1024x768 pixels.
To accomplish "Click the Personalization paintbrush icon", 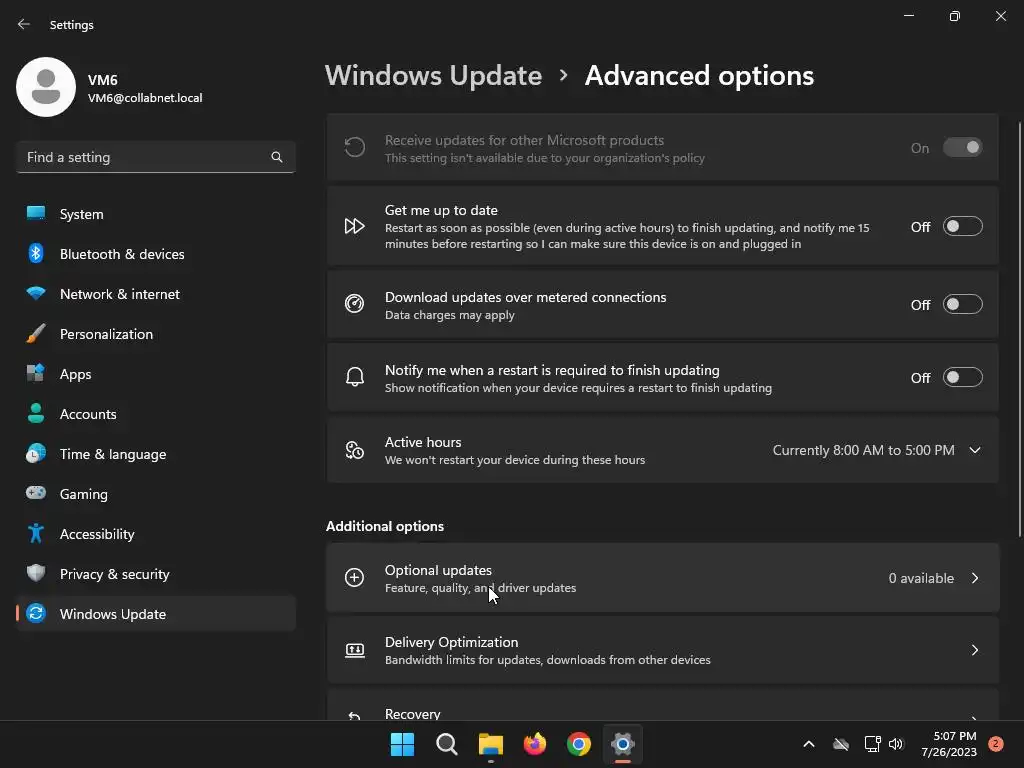I will [x=36, y=333].
